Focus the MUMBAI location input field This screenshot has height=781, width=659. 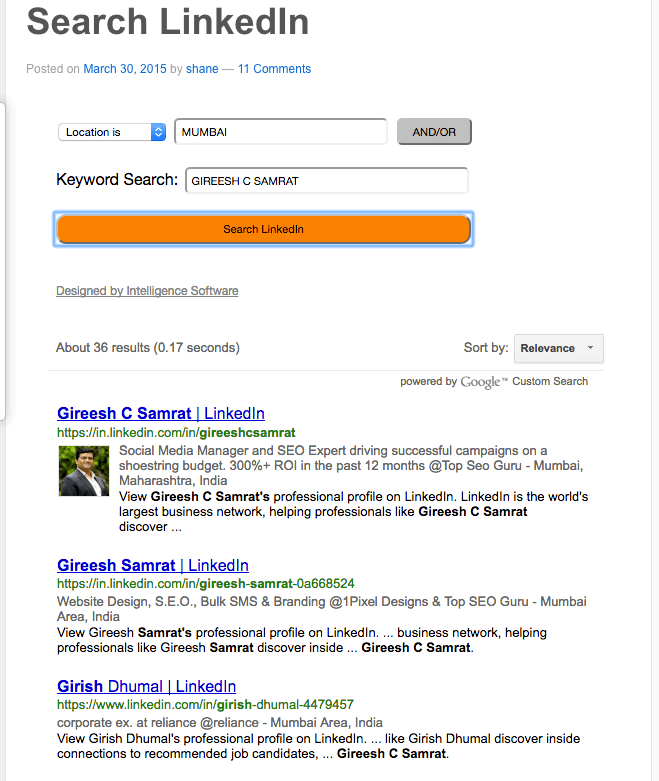(280, 132)
